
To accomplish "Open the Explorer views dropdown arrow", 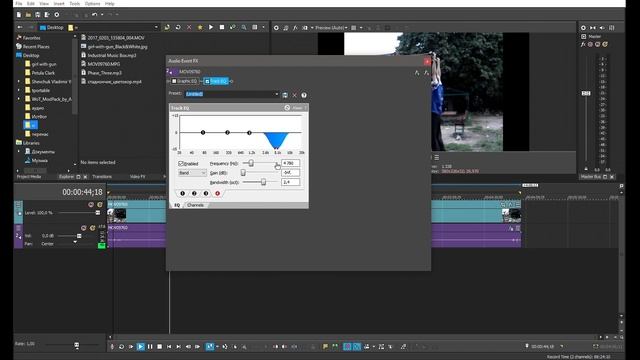I will pyautogui.click(x=263, y=27).
